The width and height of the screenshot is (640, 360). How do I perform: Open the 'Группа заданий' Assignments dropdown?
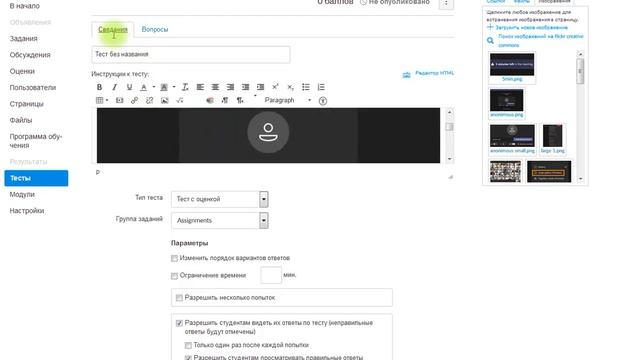[x=220, y=220]
